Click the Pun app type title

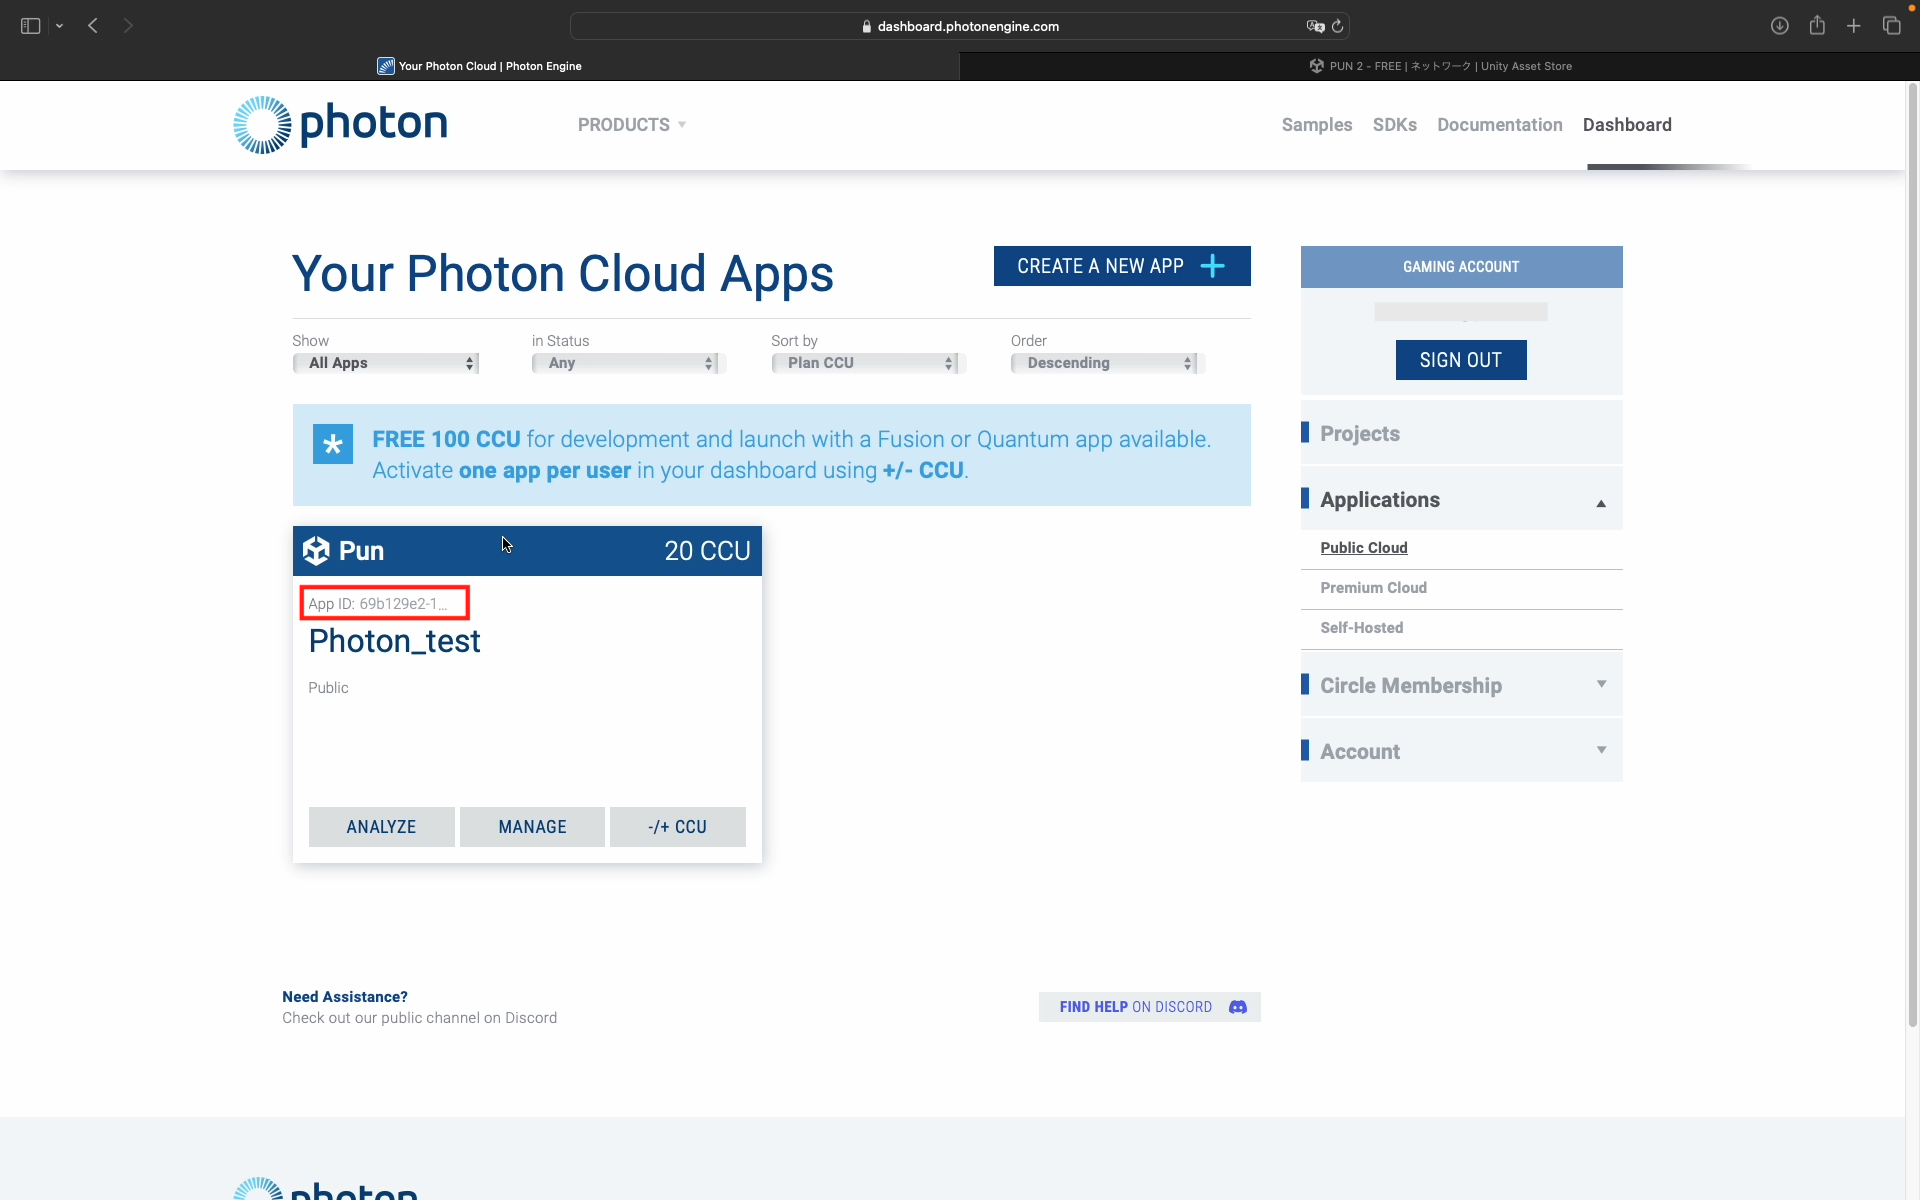click(x=361, y=551)
